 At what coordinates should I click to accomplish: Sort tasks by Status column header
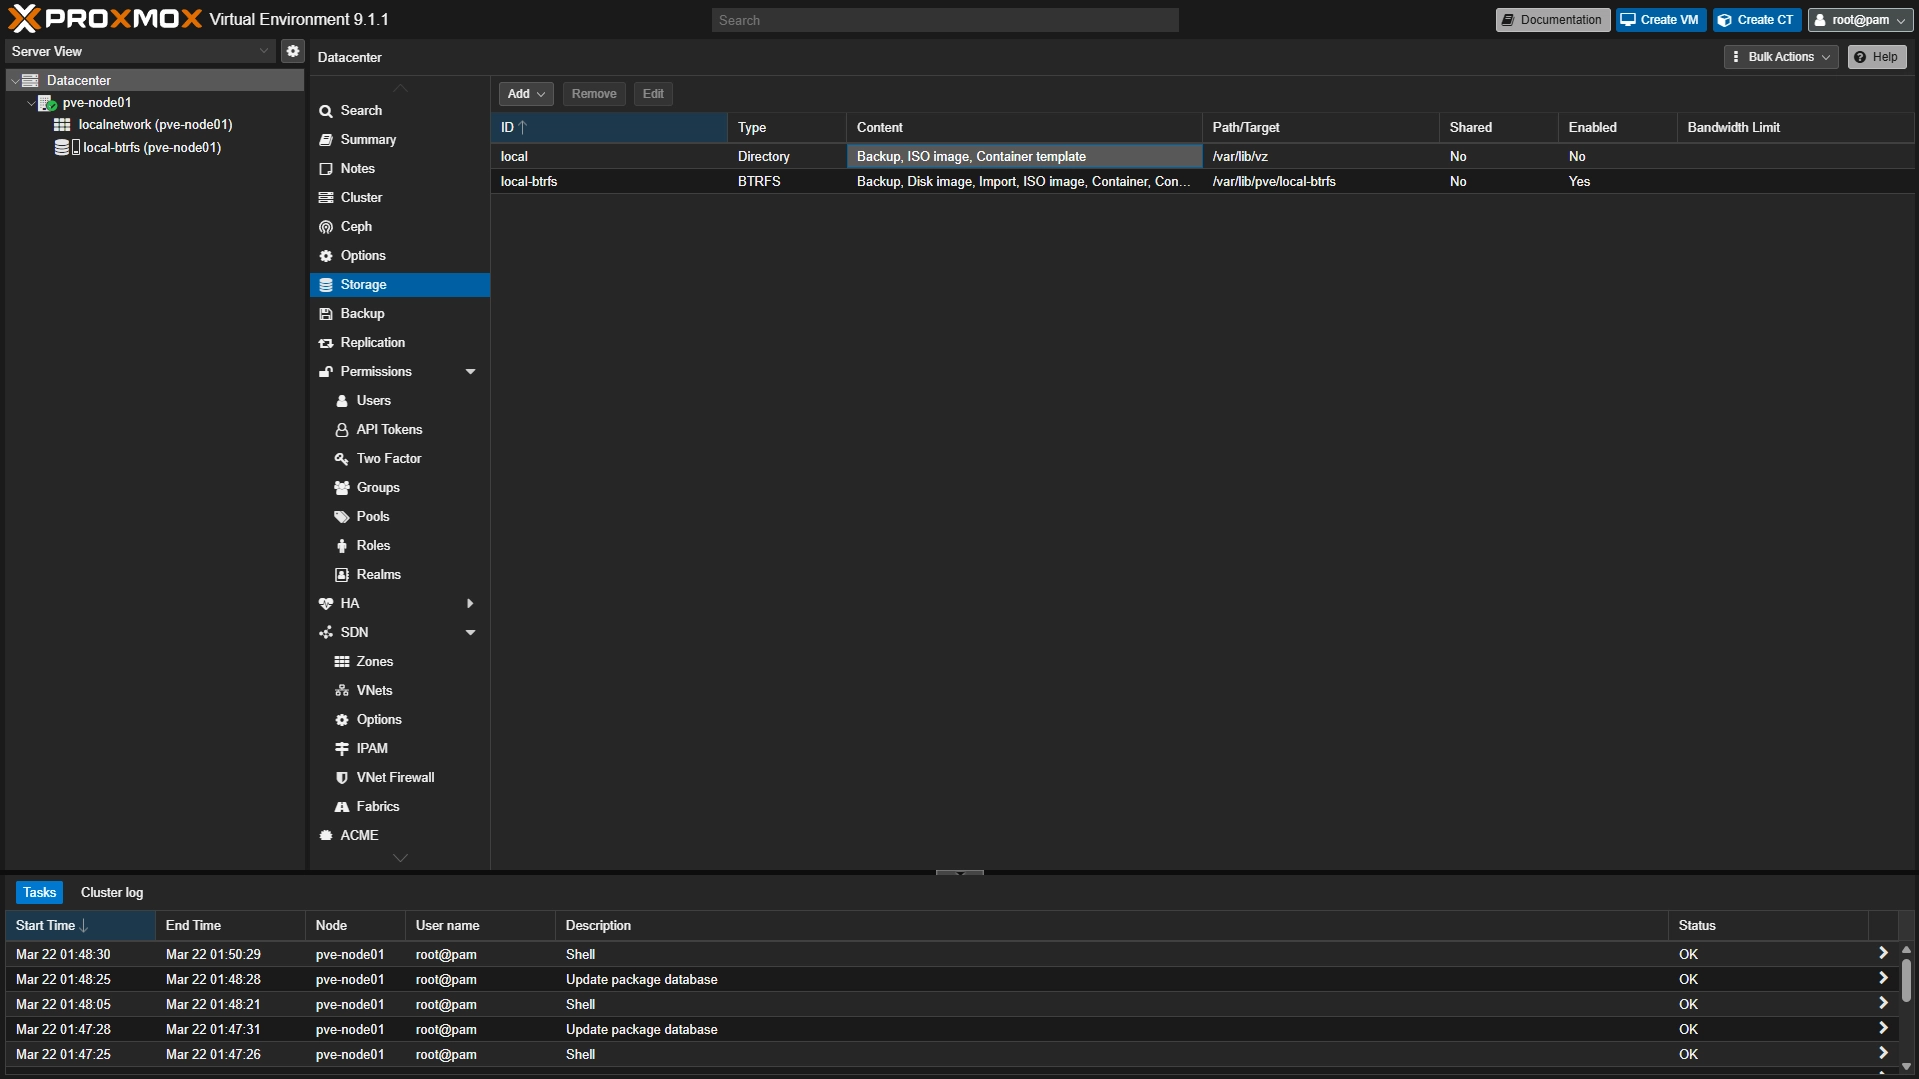(x=1768, y=926)
